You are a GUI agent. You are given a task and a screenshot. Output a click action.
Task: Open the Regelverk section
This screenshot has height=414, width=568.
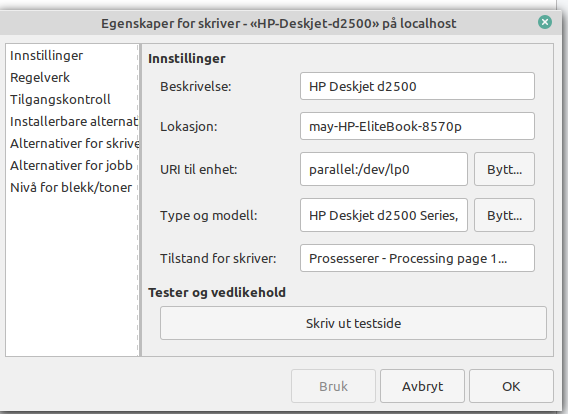click(x=40, y=78)
